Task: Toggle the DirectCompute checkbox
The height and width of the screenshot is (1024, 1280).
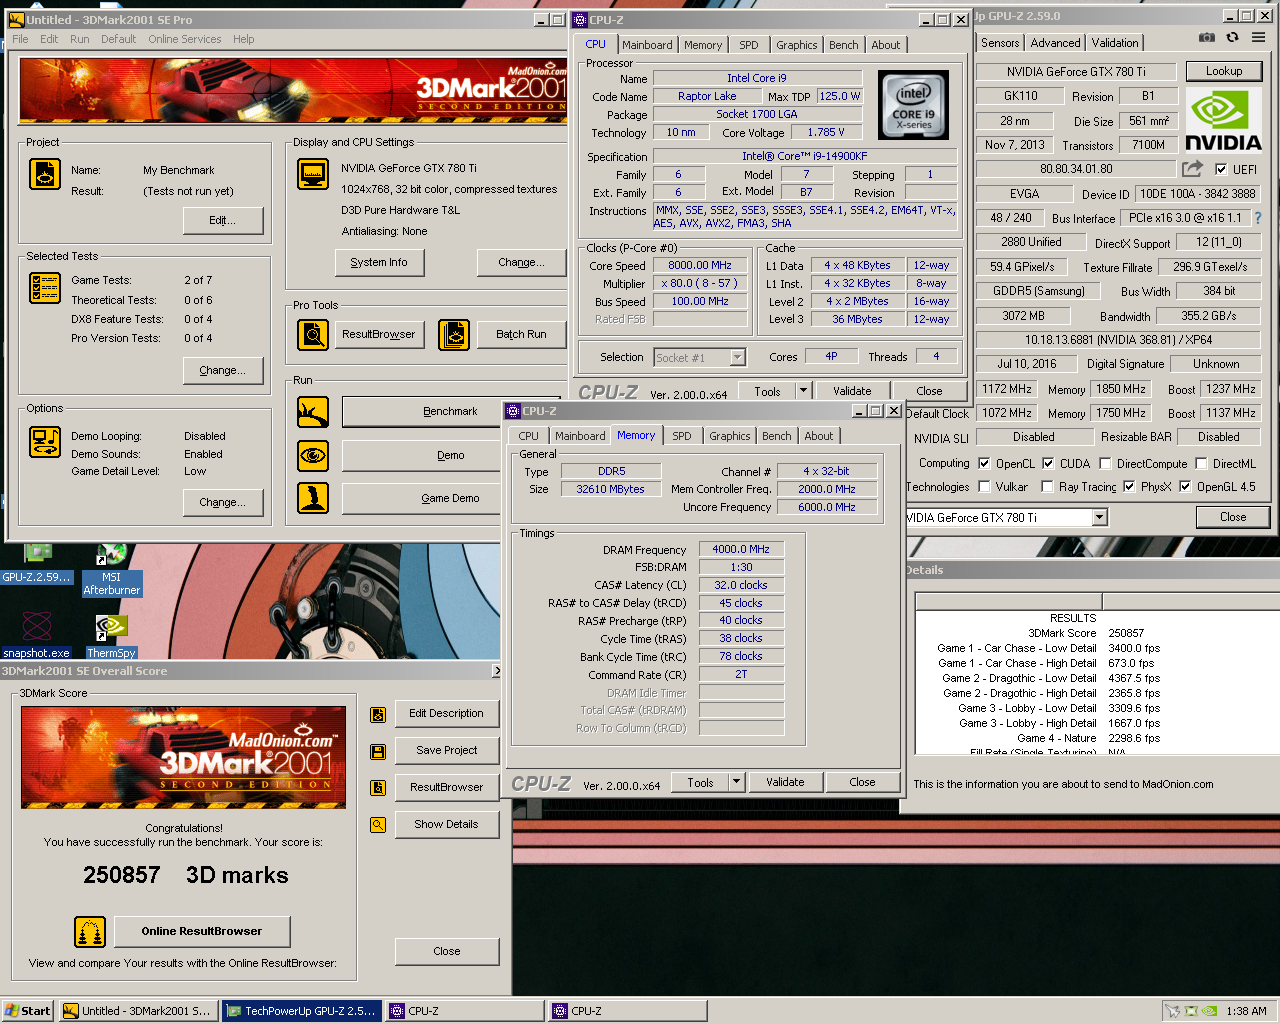Action: pos(1105,464)
